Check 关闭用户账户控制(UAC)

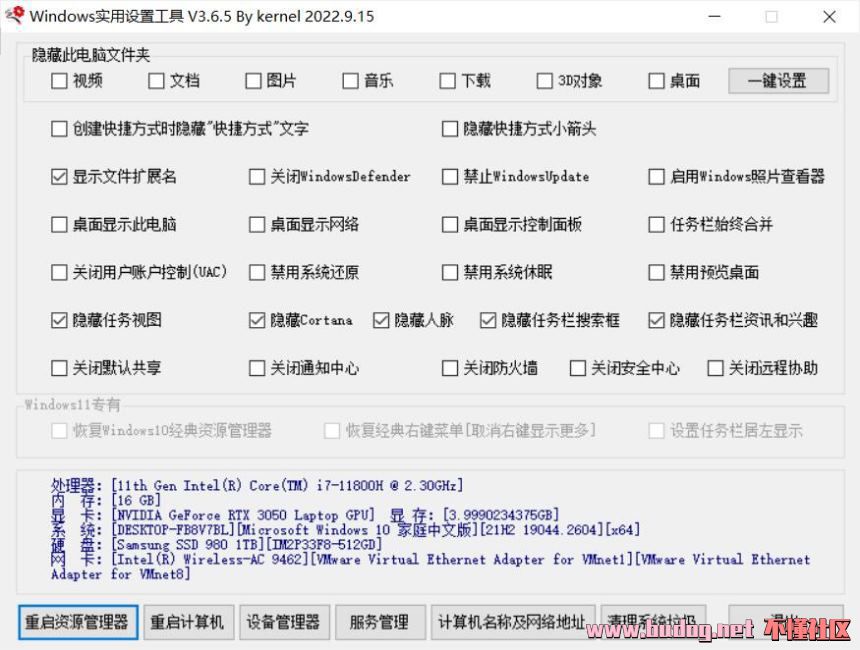[59, 272]
